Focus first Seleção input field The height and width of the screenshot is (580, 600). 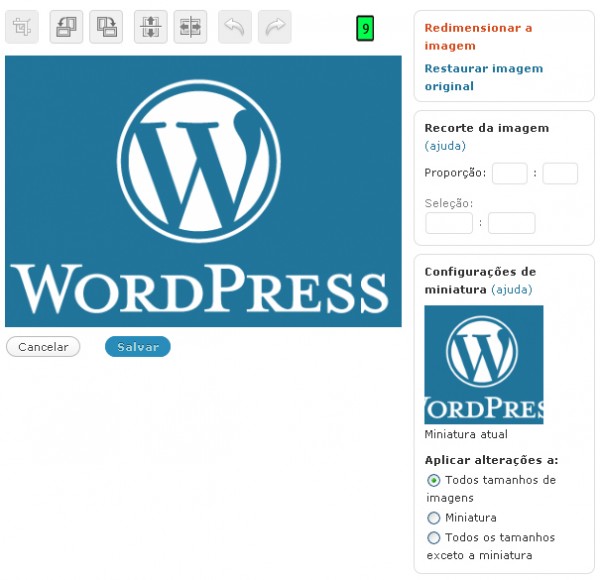click(449, 223)
